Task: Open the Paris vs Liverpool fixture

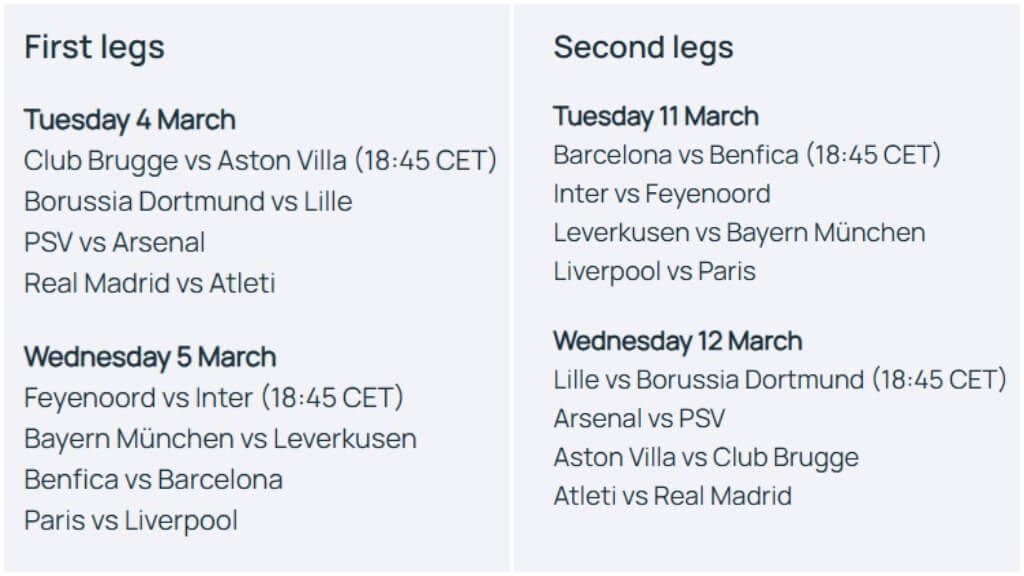Action: click(131, 521)
